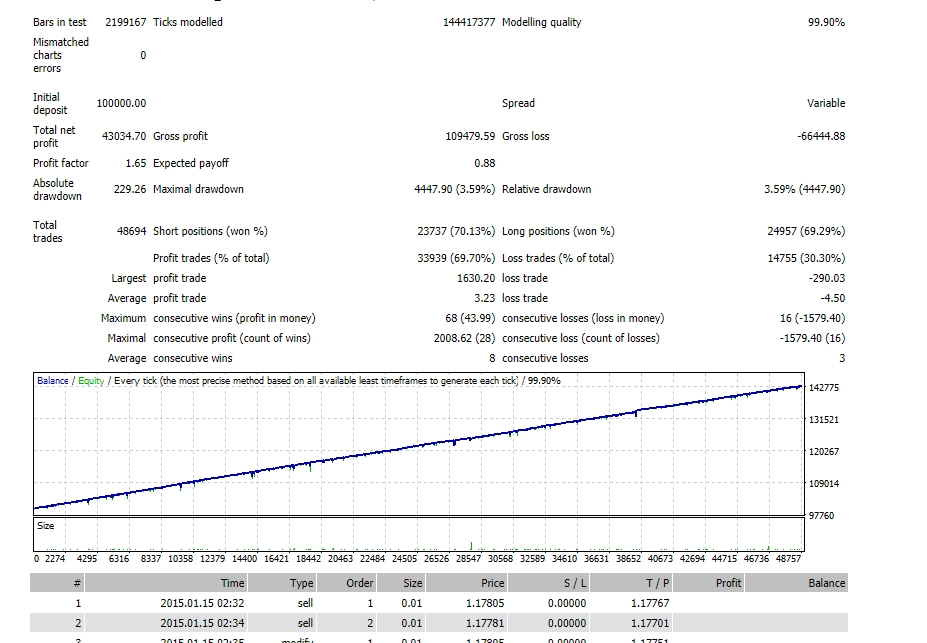The image size is (927, 643).
Task: Select the Profit factor value 1.65
Action: [135, 163]
